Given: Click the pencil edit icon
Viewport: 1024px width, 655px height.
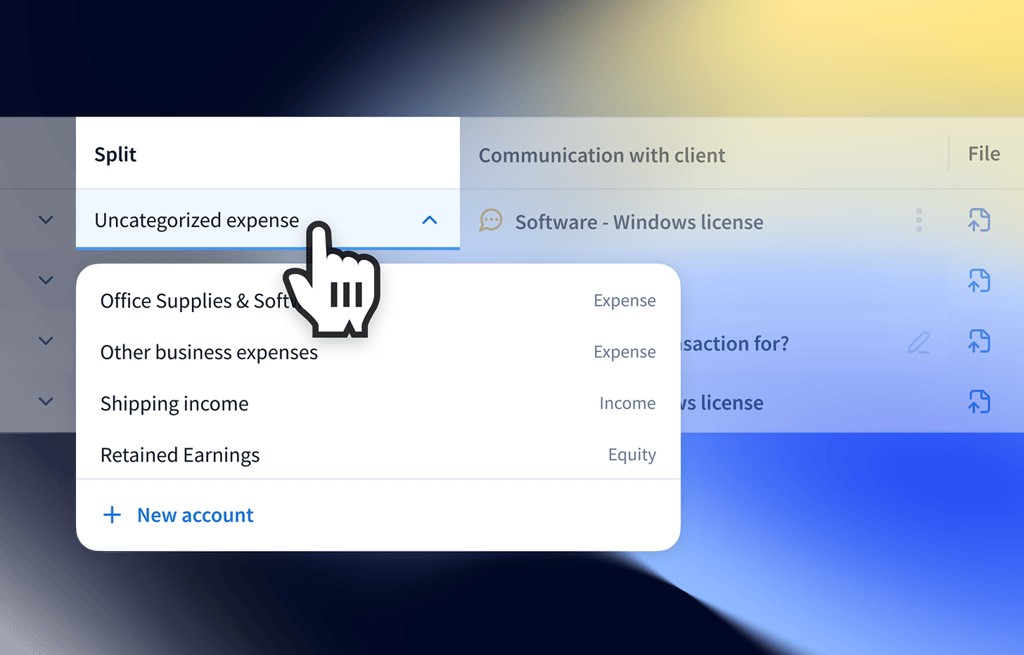Looking at the screenshot, I should [x=918, y=343].
